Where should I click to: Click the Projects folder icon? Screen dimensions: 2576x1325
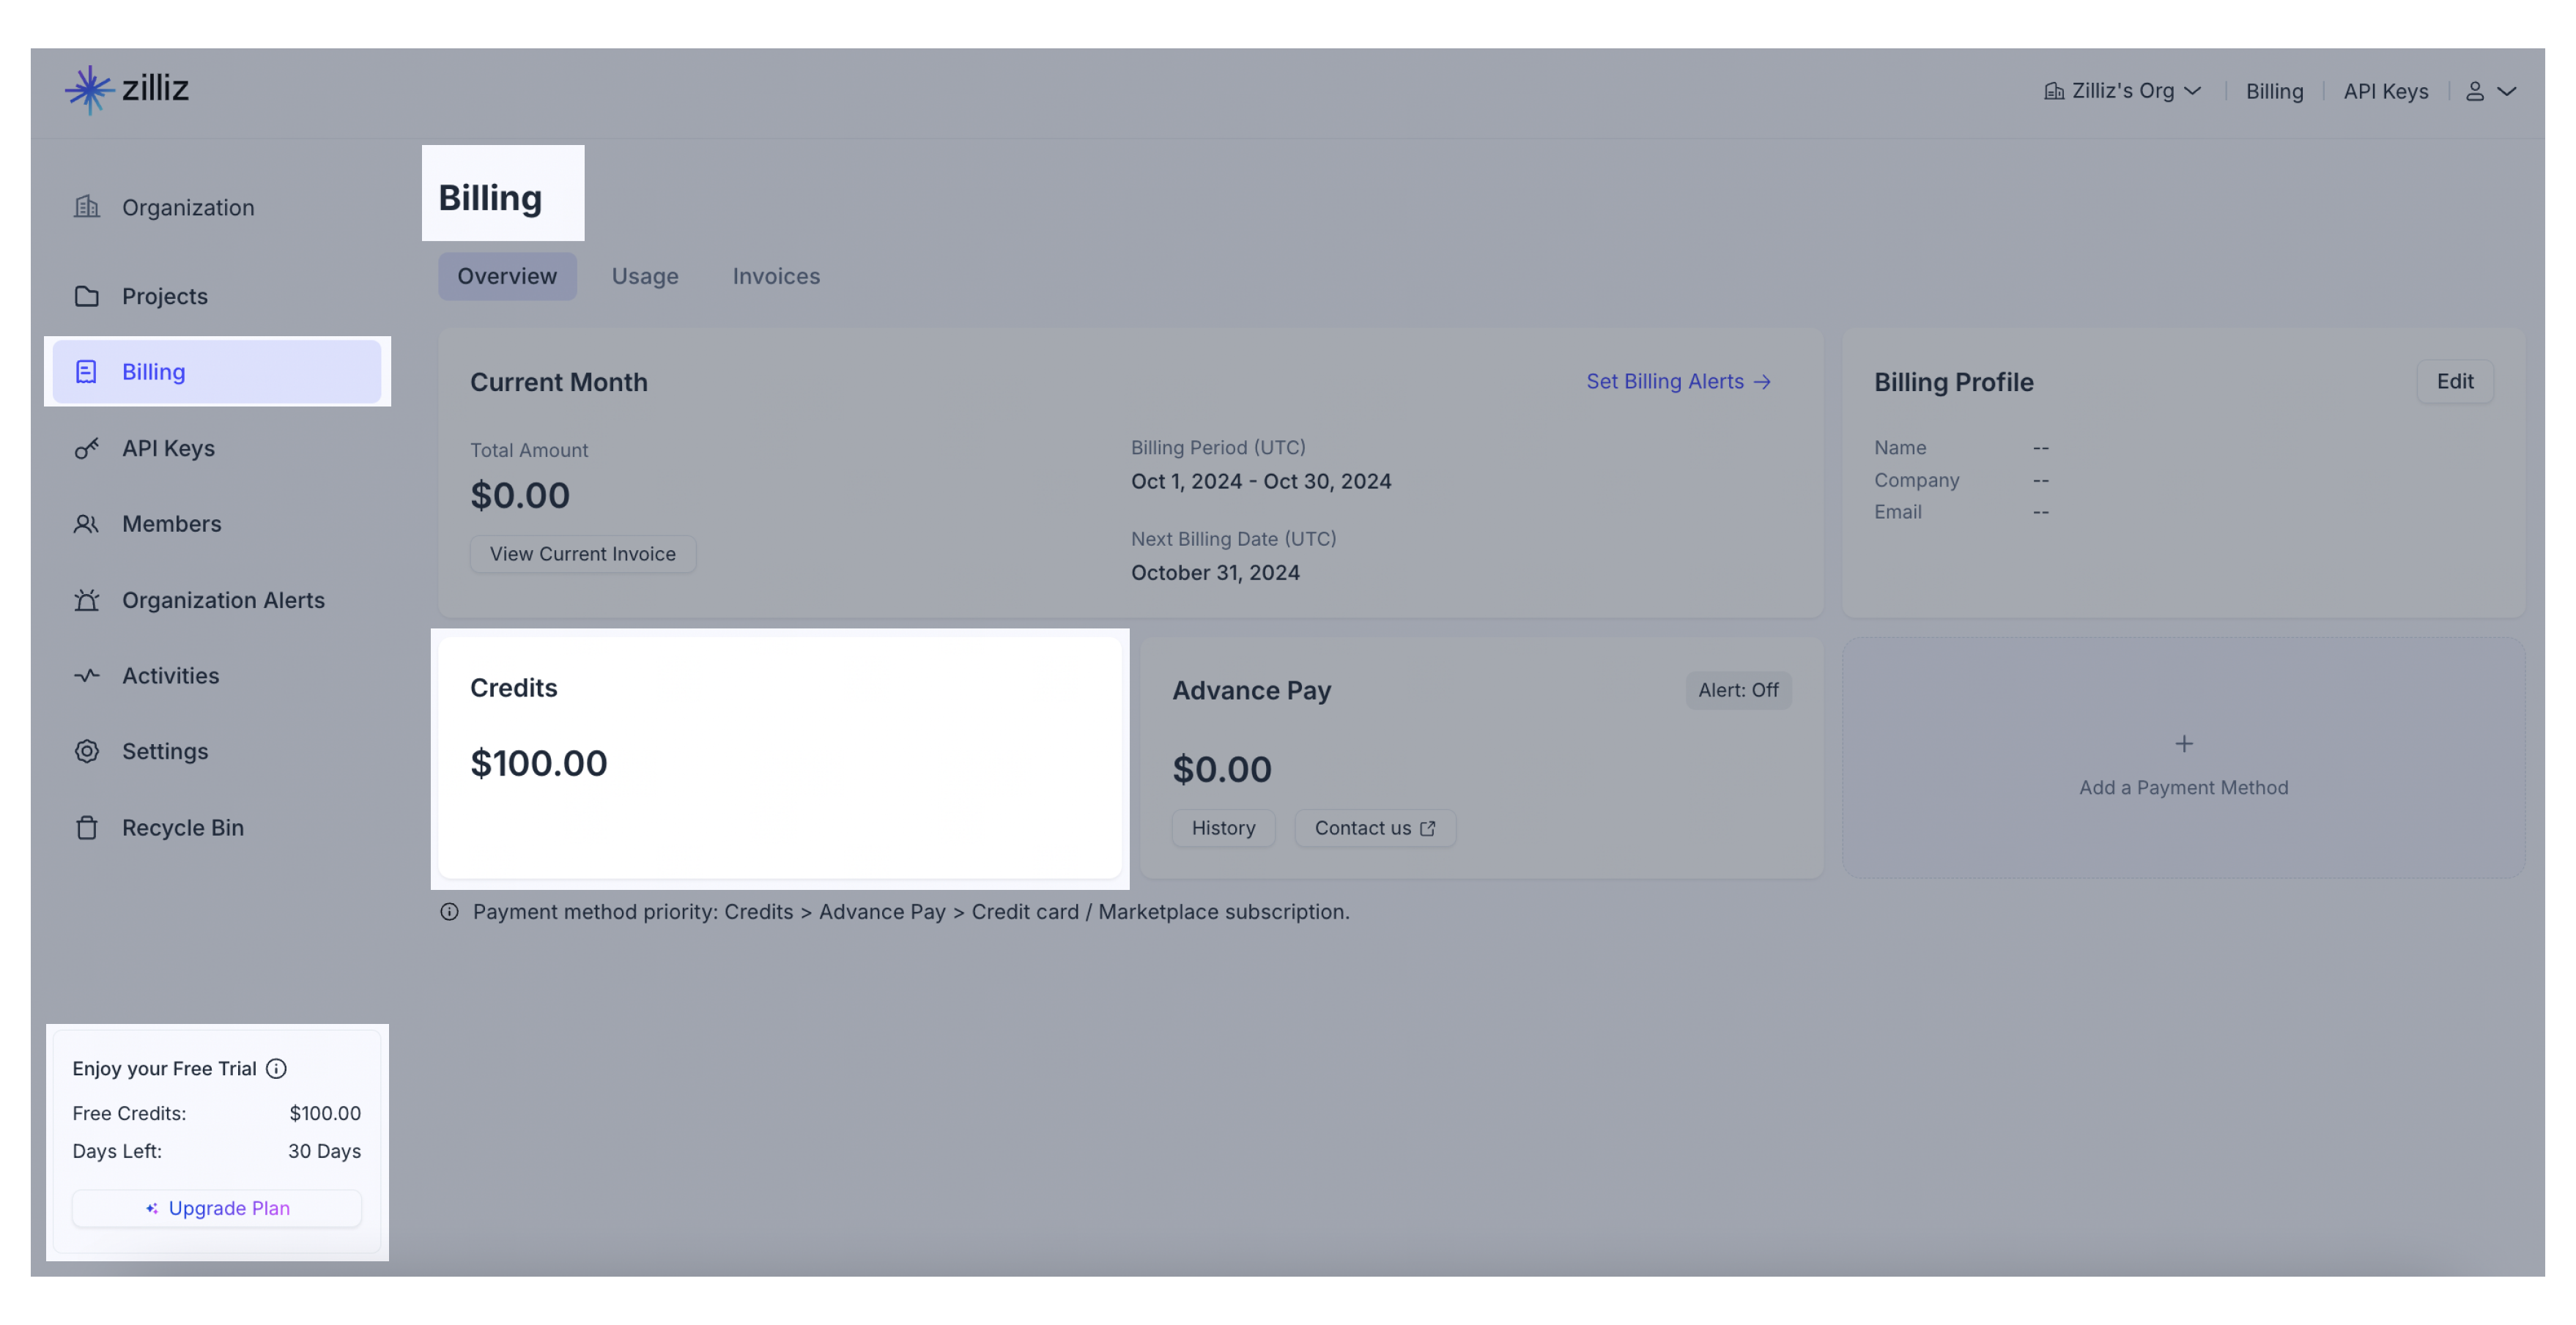87,296
